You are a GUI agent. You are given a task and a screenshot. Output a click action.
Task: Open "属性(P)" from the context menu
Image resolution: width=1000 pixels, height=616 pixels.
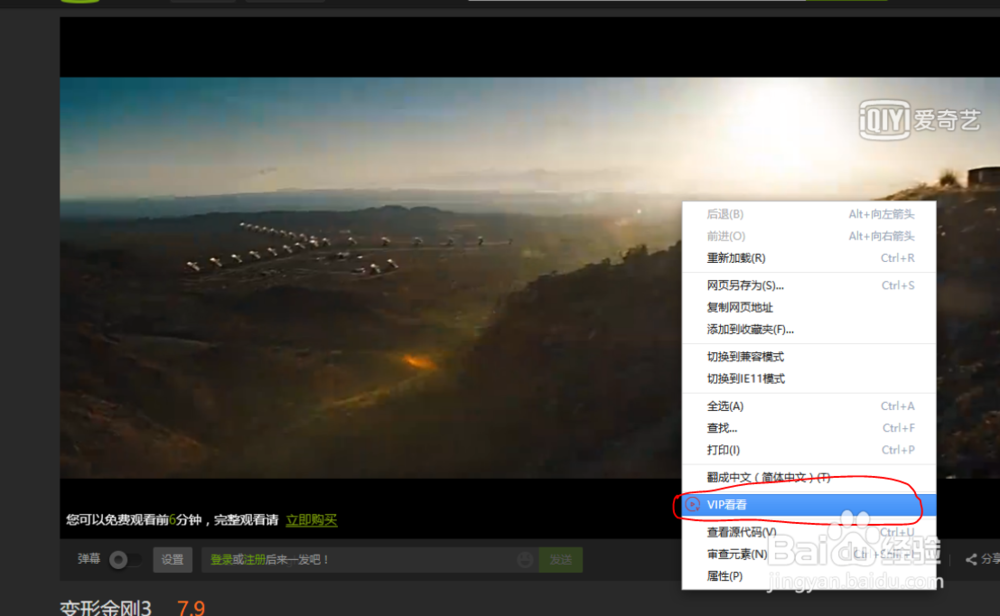click(x=809, y=576)
